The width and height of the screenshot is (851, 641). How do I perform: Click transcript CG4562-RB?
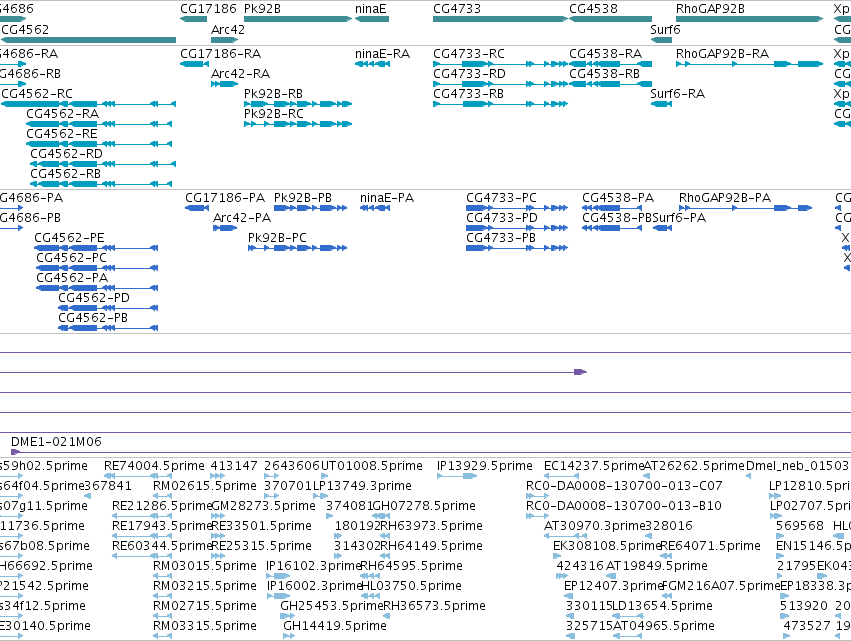click(66, 174)
